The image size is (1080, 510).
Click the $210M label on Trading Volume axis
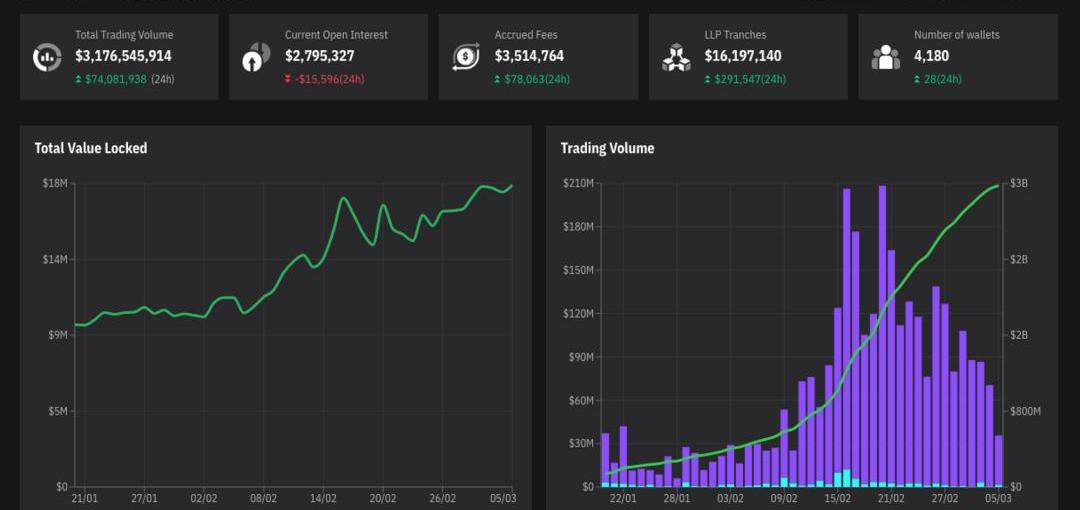click(x=579, y=183)
